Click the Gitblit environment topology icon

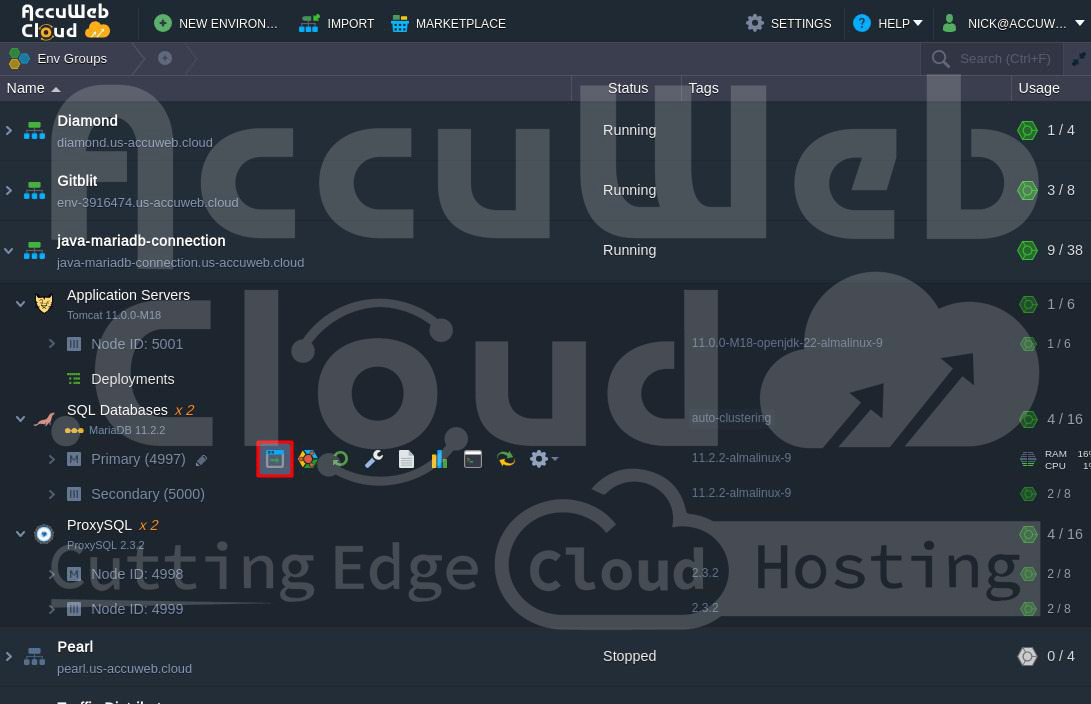pyautogui.click(x=34, y=191)
